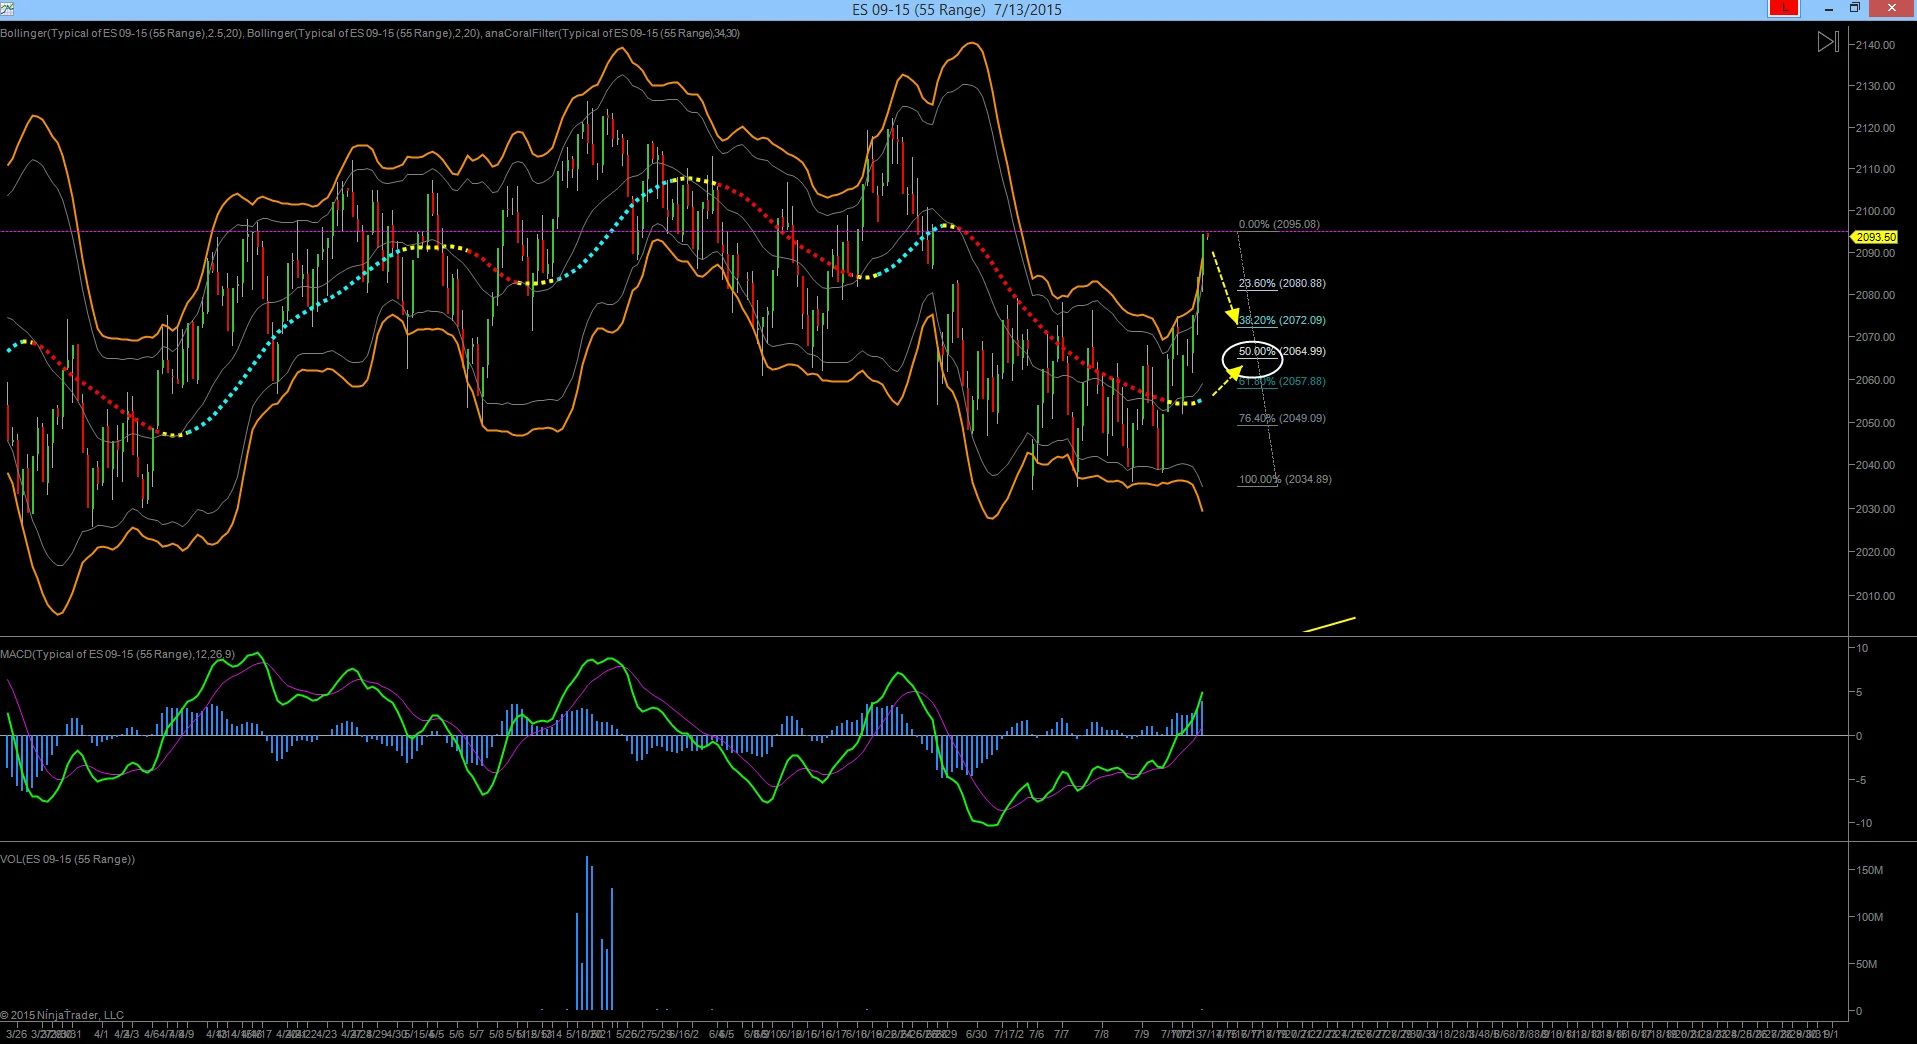Select the 38.20% (2072.09) Fibonacci level
The image size is (1917, 1044).
[1282, 320]
